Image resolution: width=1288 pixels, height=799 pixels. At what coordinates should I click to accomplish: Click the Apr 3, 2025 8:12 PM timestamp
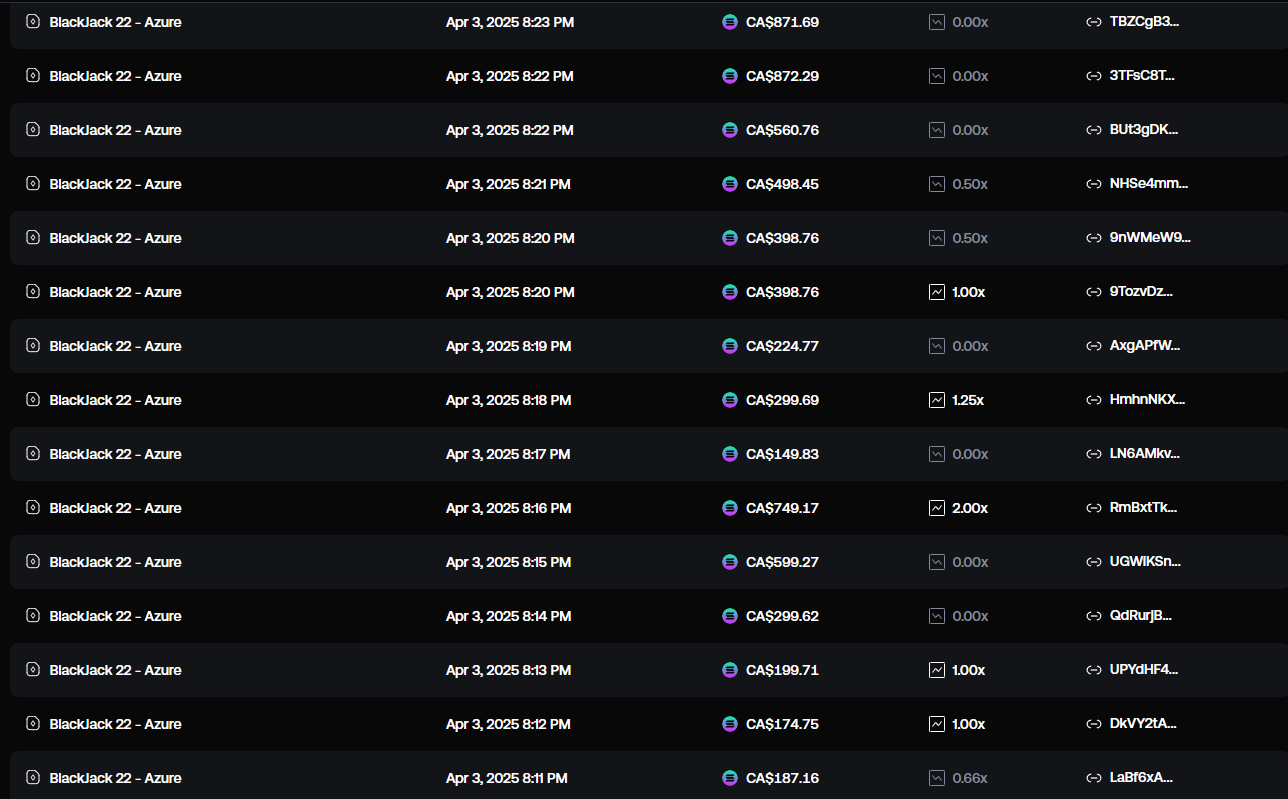(508, 724)
